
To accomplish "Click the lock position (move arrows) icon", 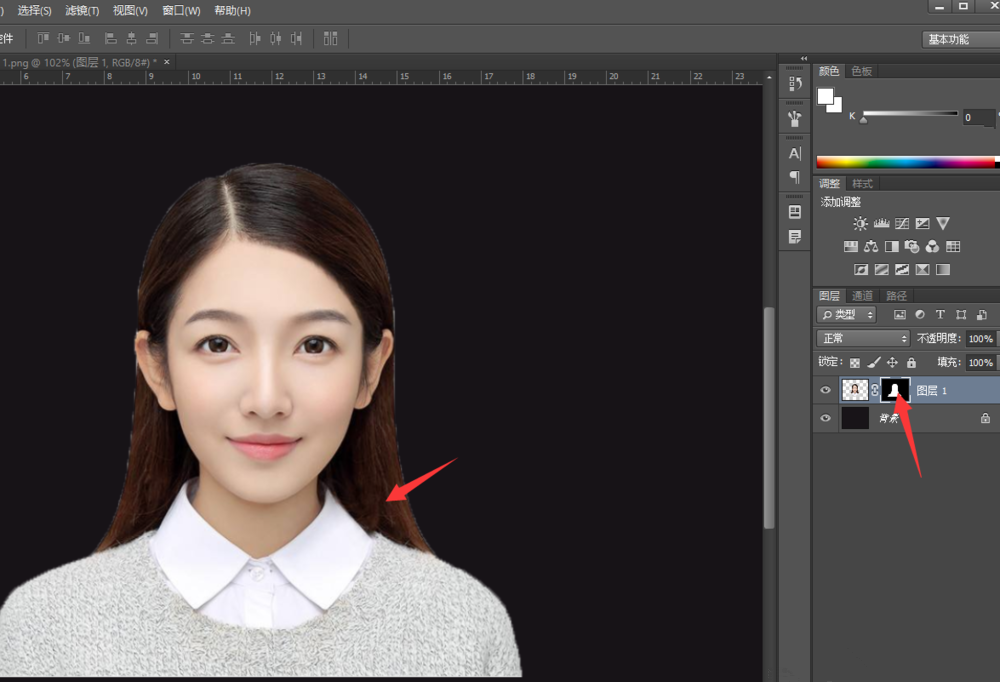I will click(892, 362).
